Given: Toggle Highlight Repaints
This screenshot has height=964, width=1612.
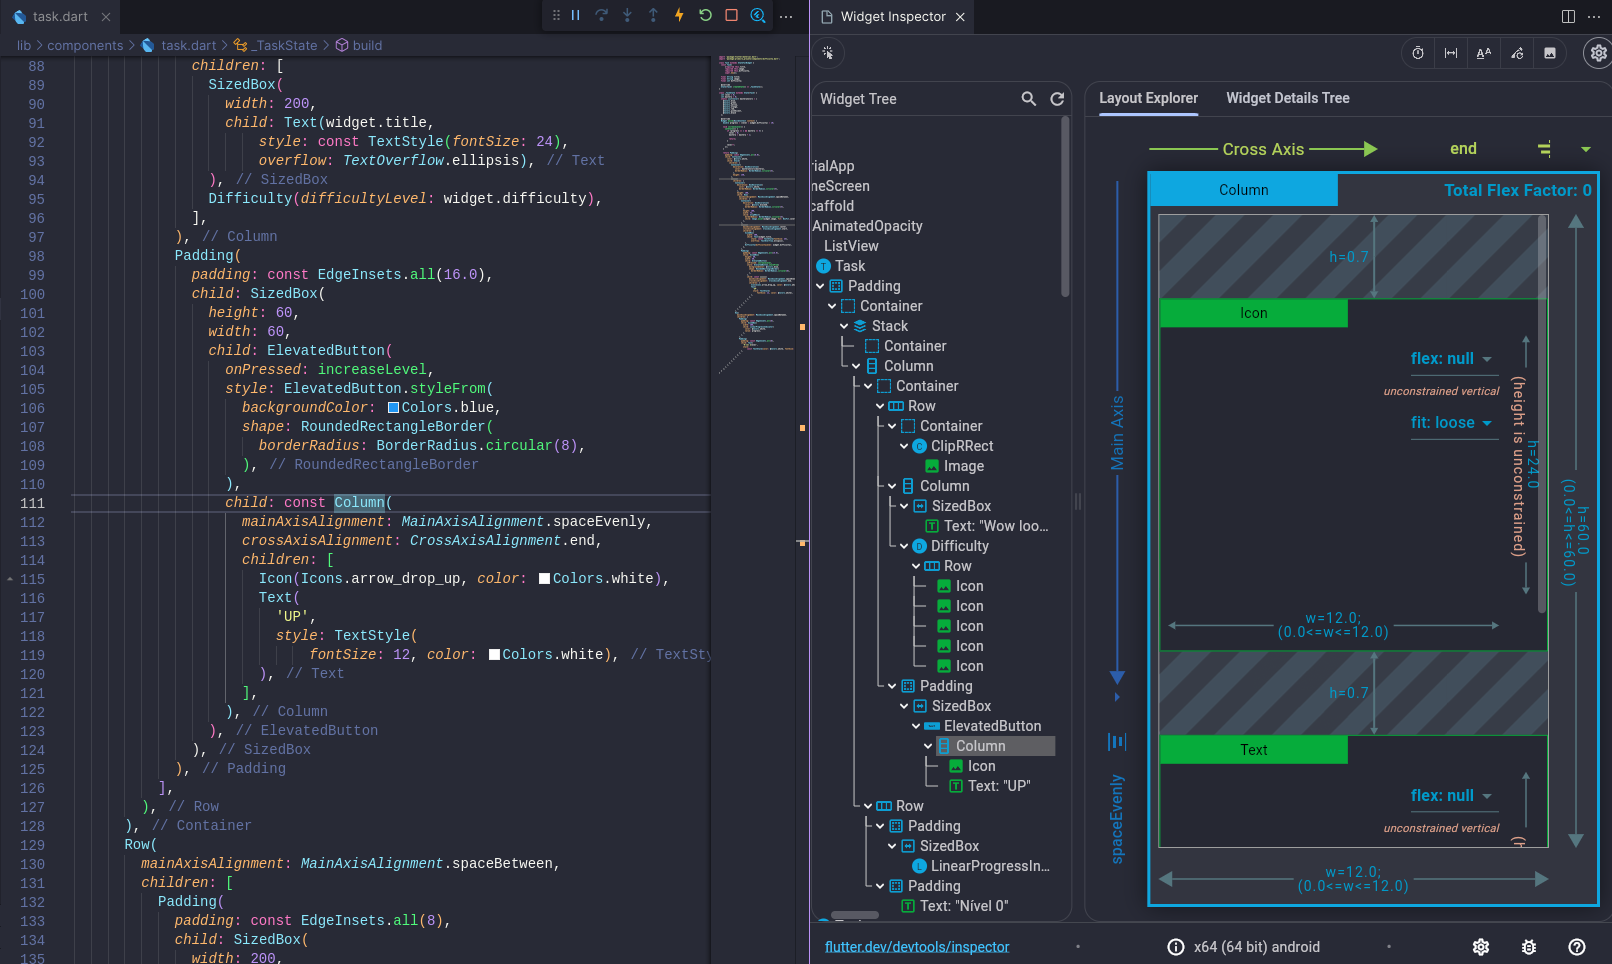Looking at the screenshot, I should pos(1517,53).
